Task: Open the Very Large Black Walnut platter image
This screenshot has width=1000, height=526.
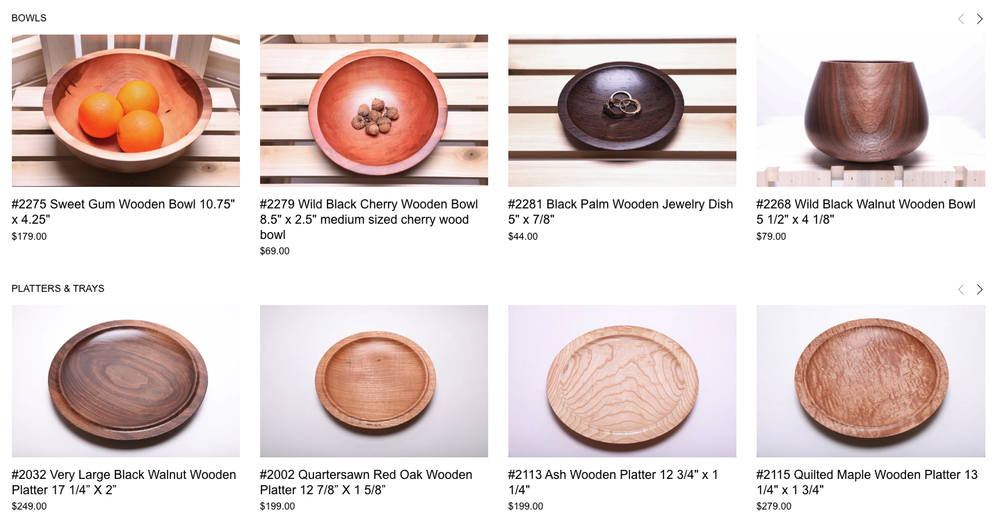Action: (x=126, y=381)
